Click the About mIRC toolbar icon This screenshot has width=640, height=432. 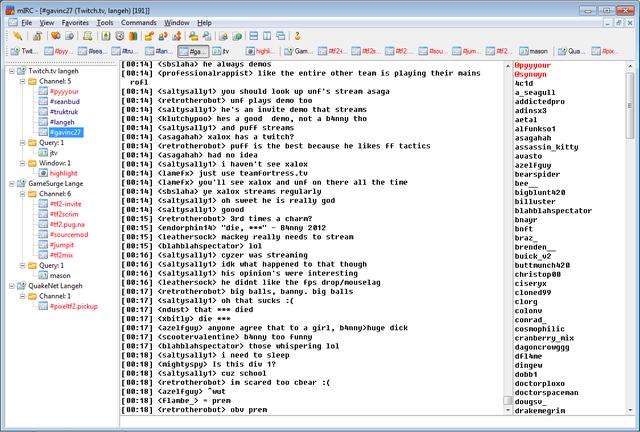pyautogui.click(x=298, y=35)
